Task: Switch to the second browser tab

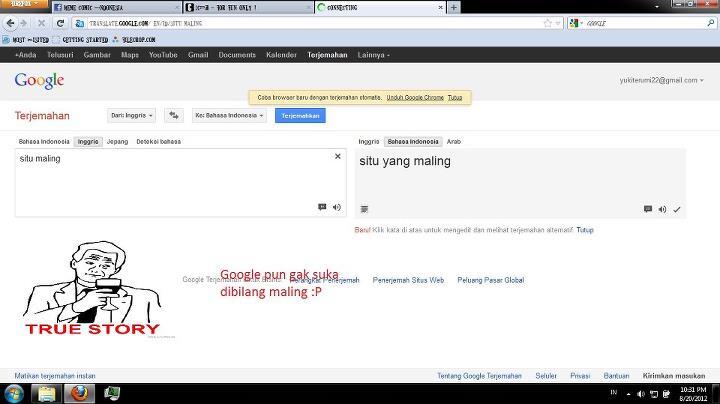Action: 247,7
